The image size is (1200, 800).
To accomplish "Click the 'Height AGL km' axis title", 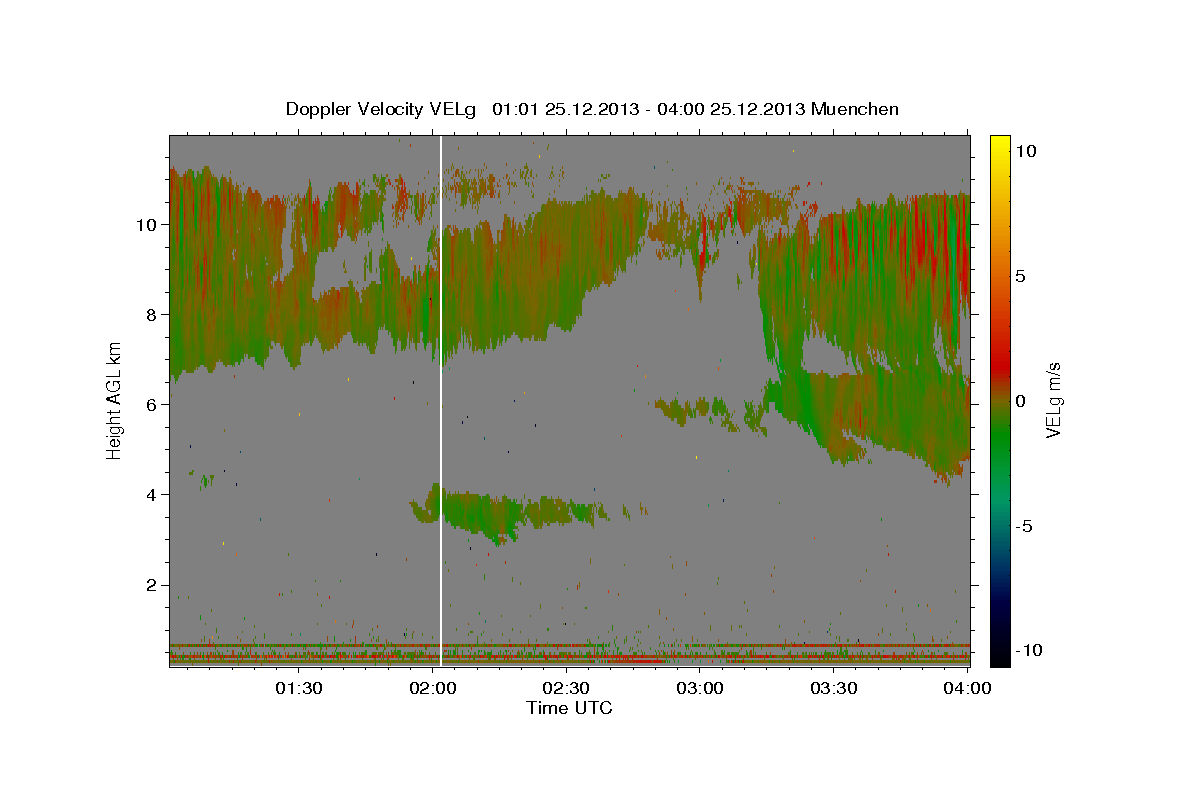I will point(115,399).
